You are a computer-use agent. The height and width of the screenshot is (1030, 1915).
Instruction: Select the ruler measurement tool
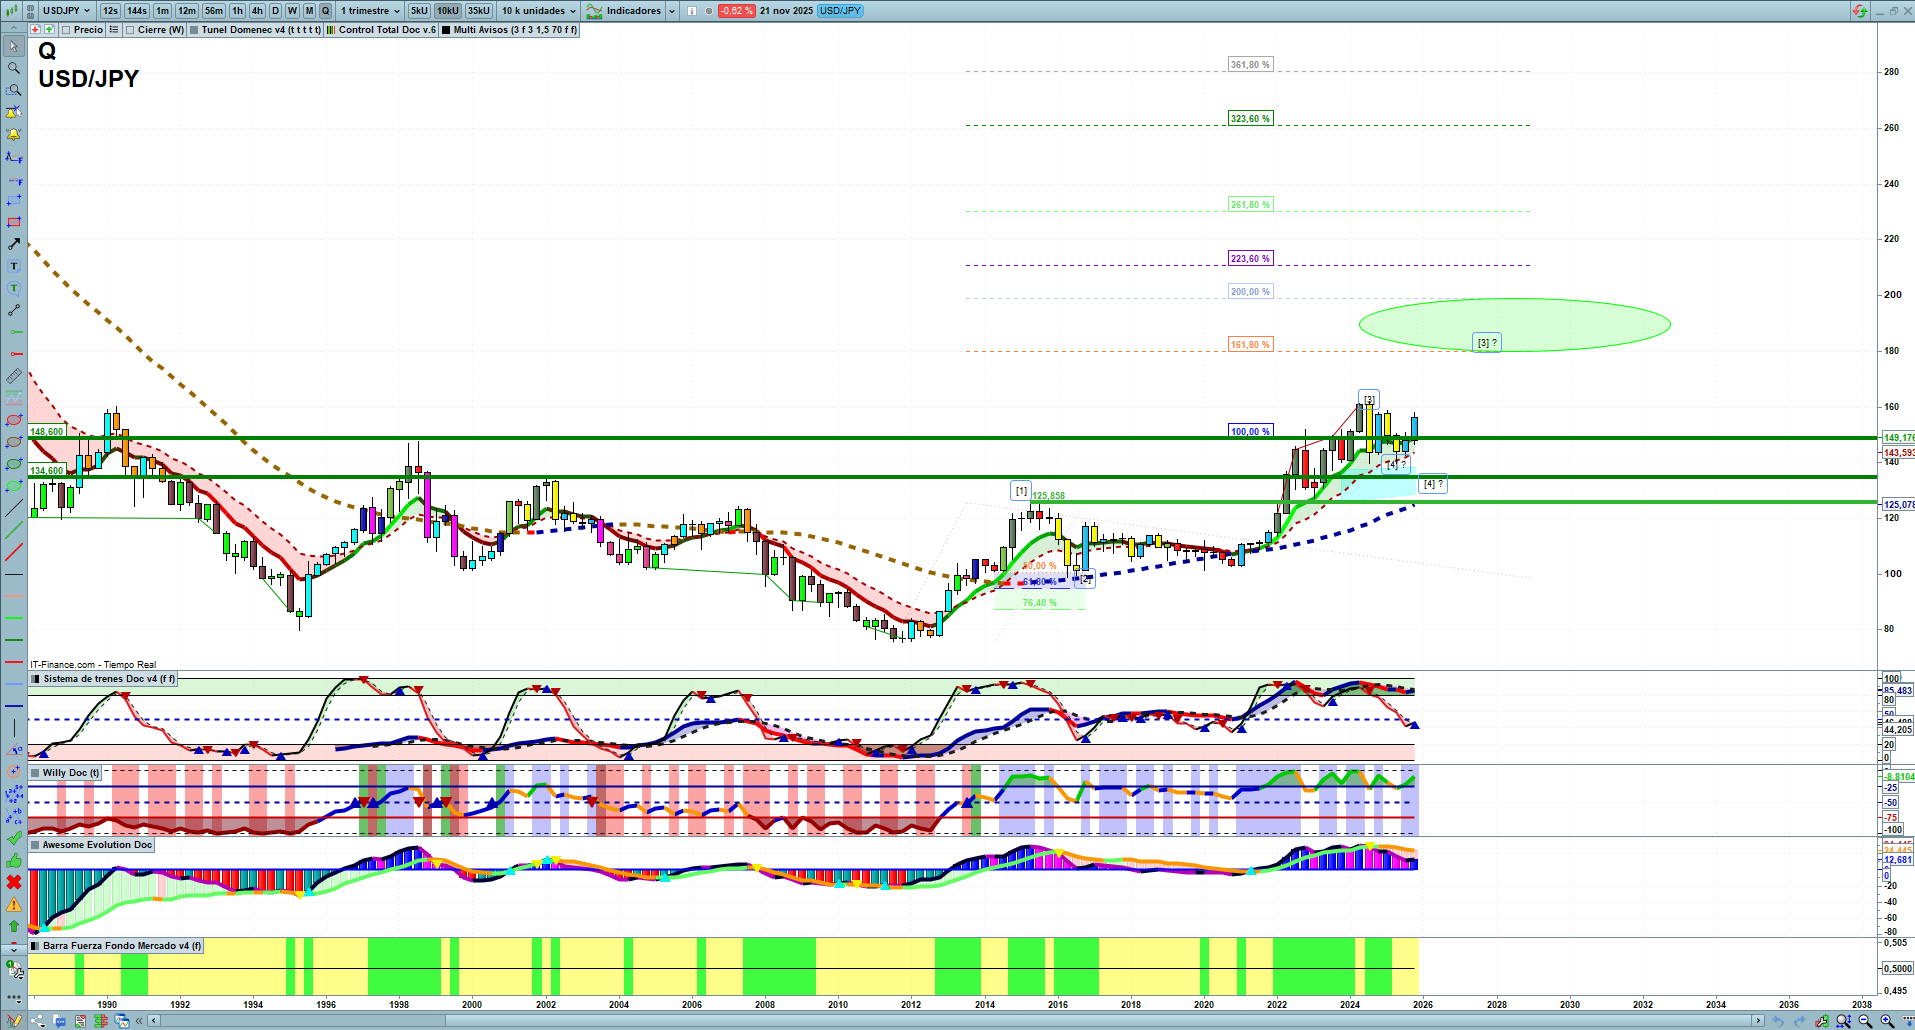tap(14, 376)
